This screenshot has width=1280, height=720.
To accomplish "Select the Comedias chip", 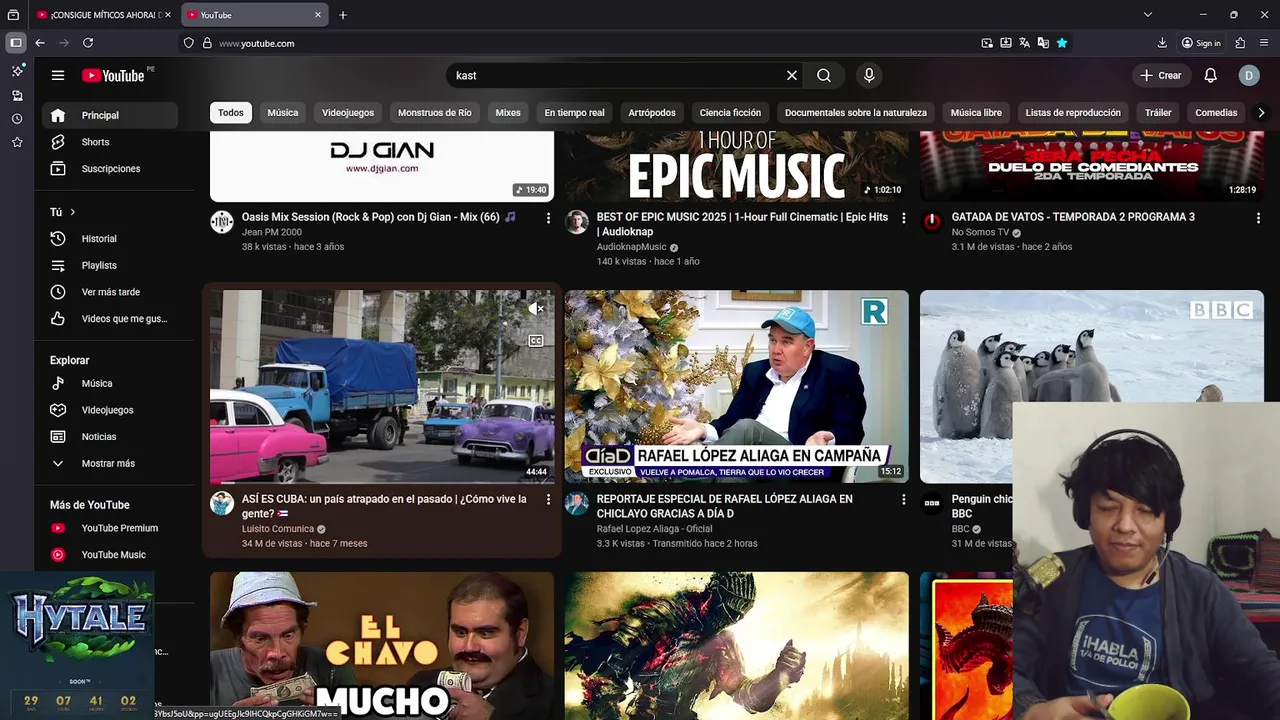I will [1216, 113].
